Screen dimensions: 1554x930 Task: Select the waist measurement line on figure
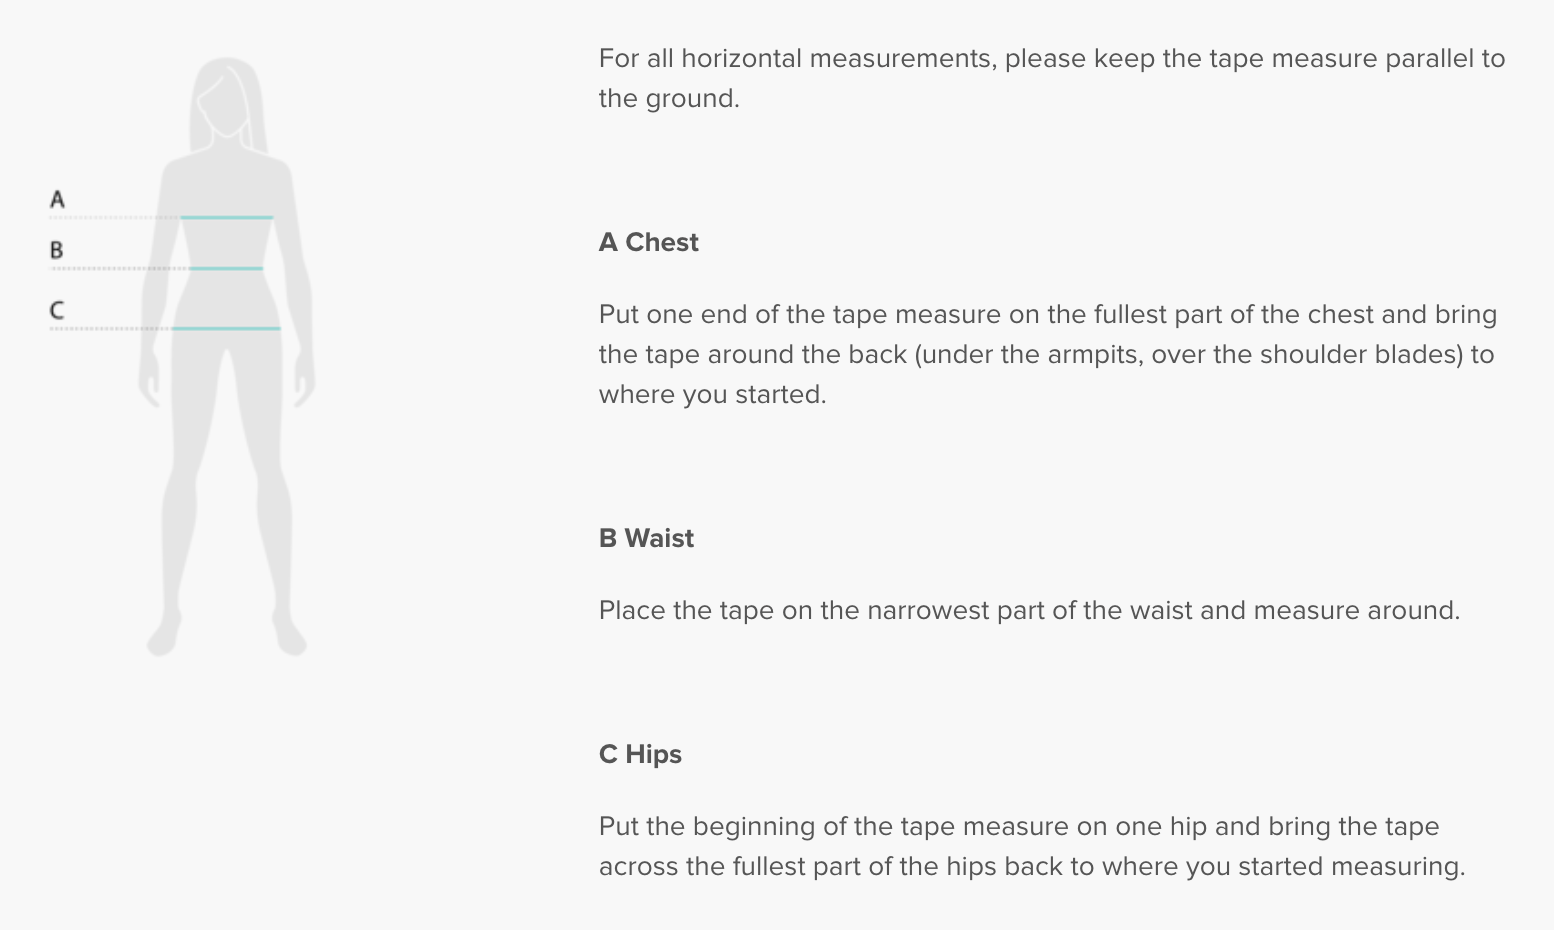(x=226, y=268)
